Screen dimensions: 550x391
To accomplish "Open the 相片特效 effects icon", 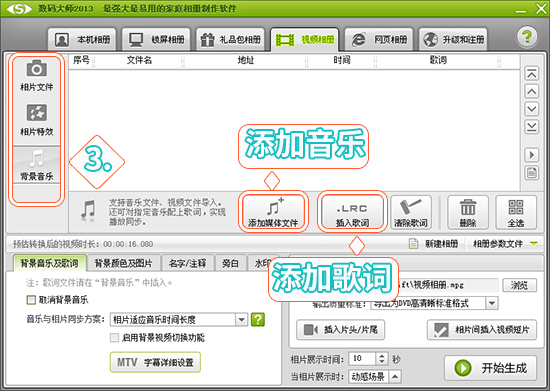I will point(36,113).
